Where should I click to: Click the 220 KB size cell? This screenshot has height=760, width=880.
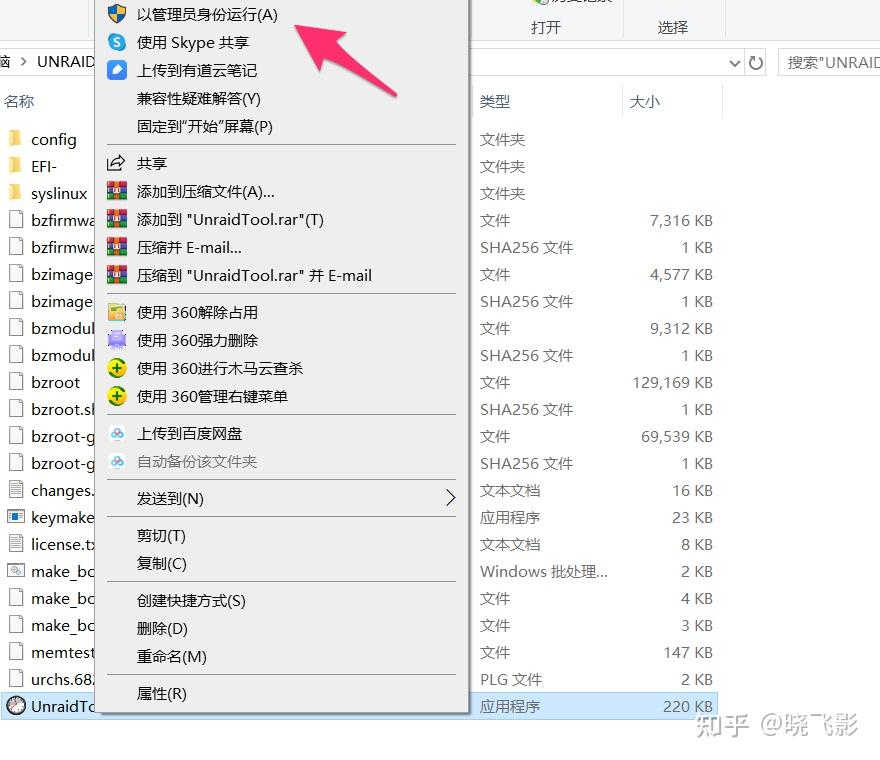coord(688,706)
